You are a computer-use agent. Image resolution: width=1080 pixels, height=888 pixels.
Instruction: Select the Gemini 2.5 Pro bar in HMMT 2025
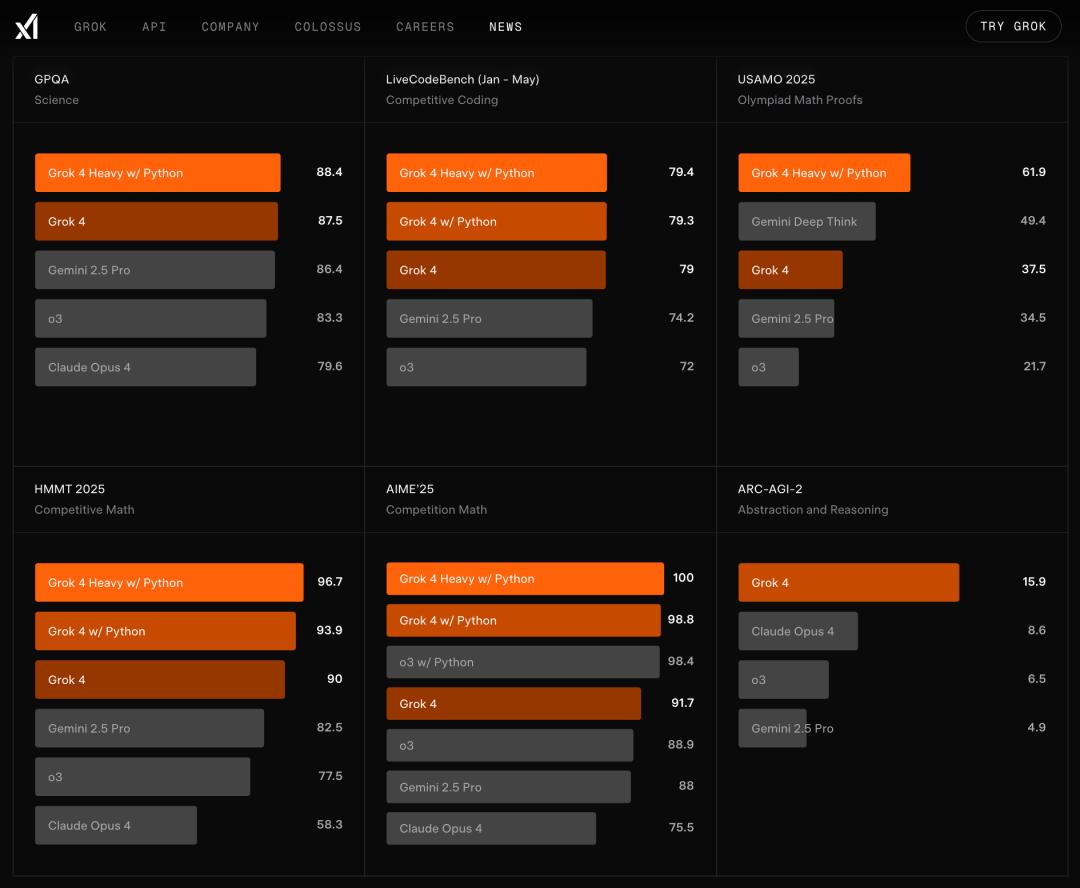point(149,728)
